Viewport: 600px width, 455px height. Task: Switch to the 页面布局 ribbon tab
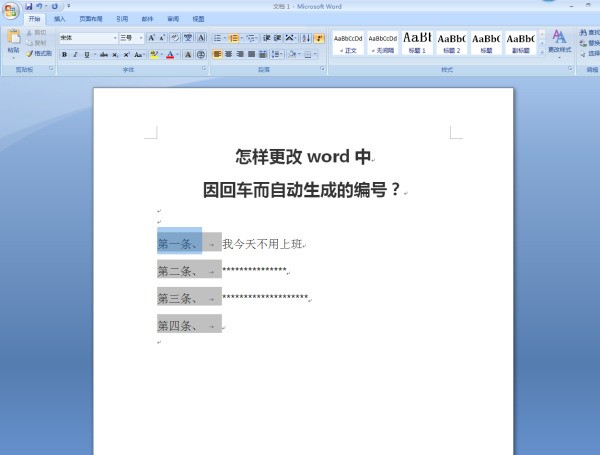coord(91,19)
